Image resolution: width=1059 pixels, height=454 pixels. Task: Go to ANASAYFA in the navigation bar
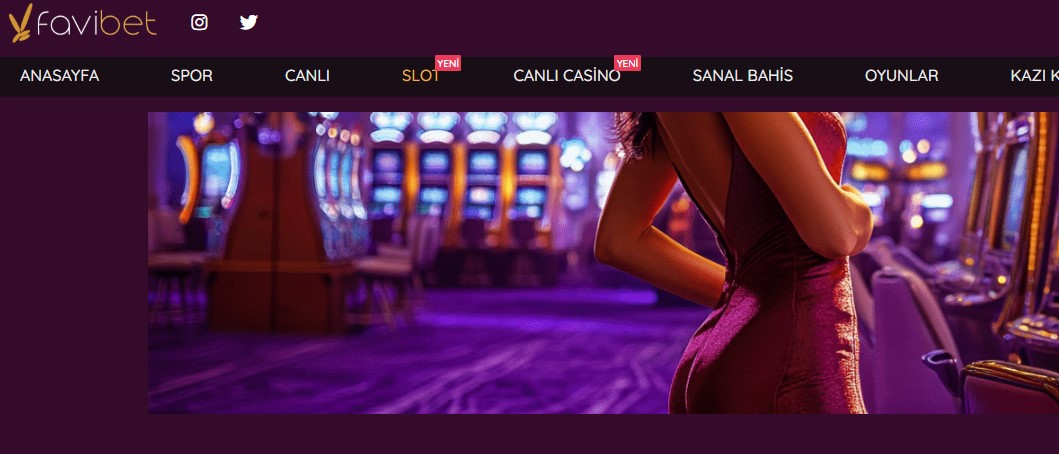[x=59, y=76]
